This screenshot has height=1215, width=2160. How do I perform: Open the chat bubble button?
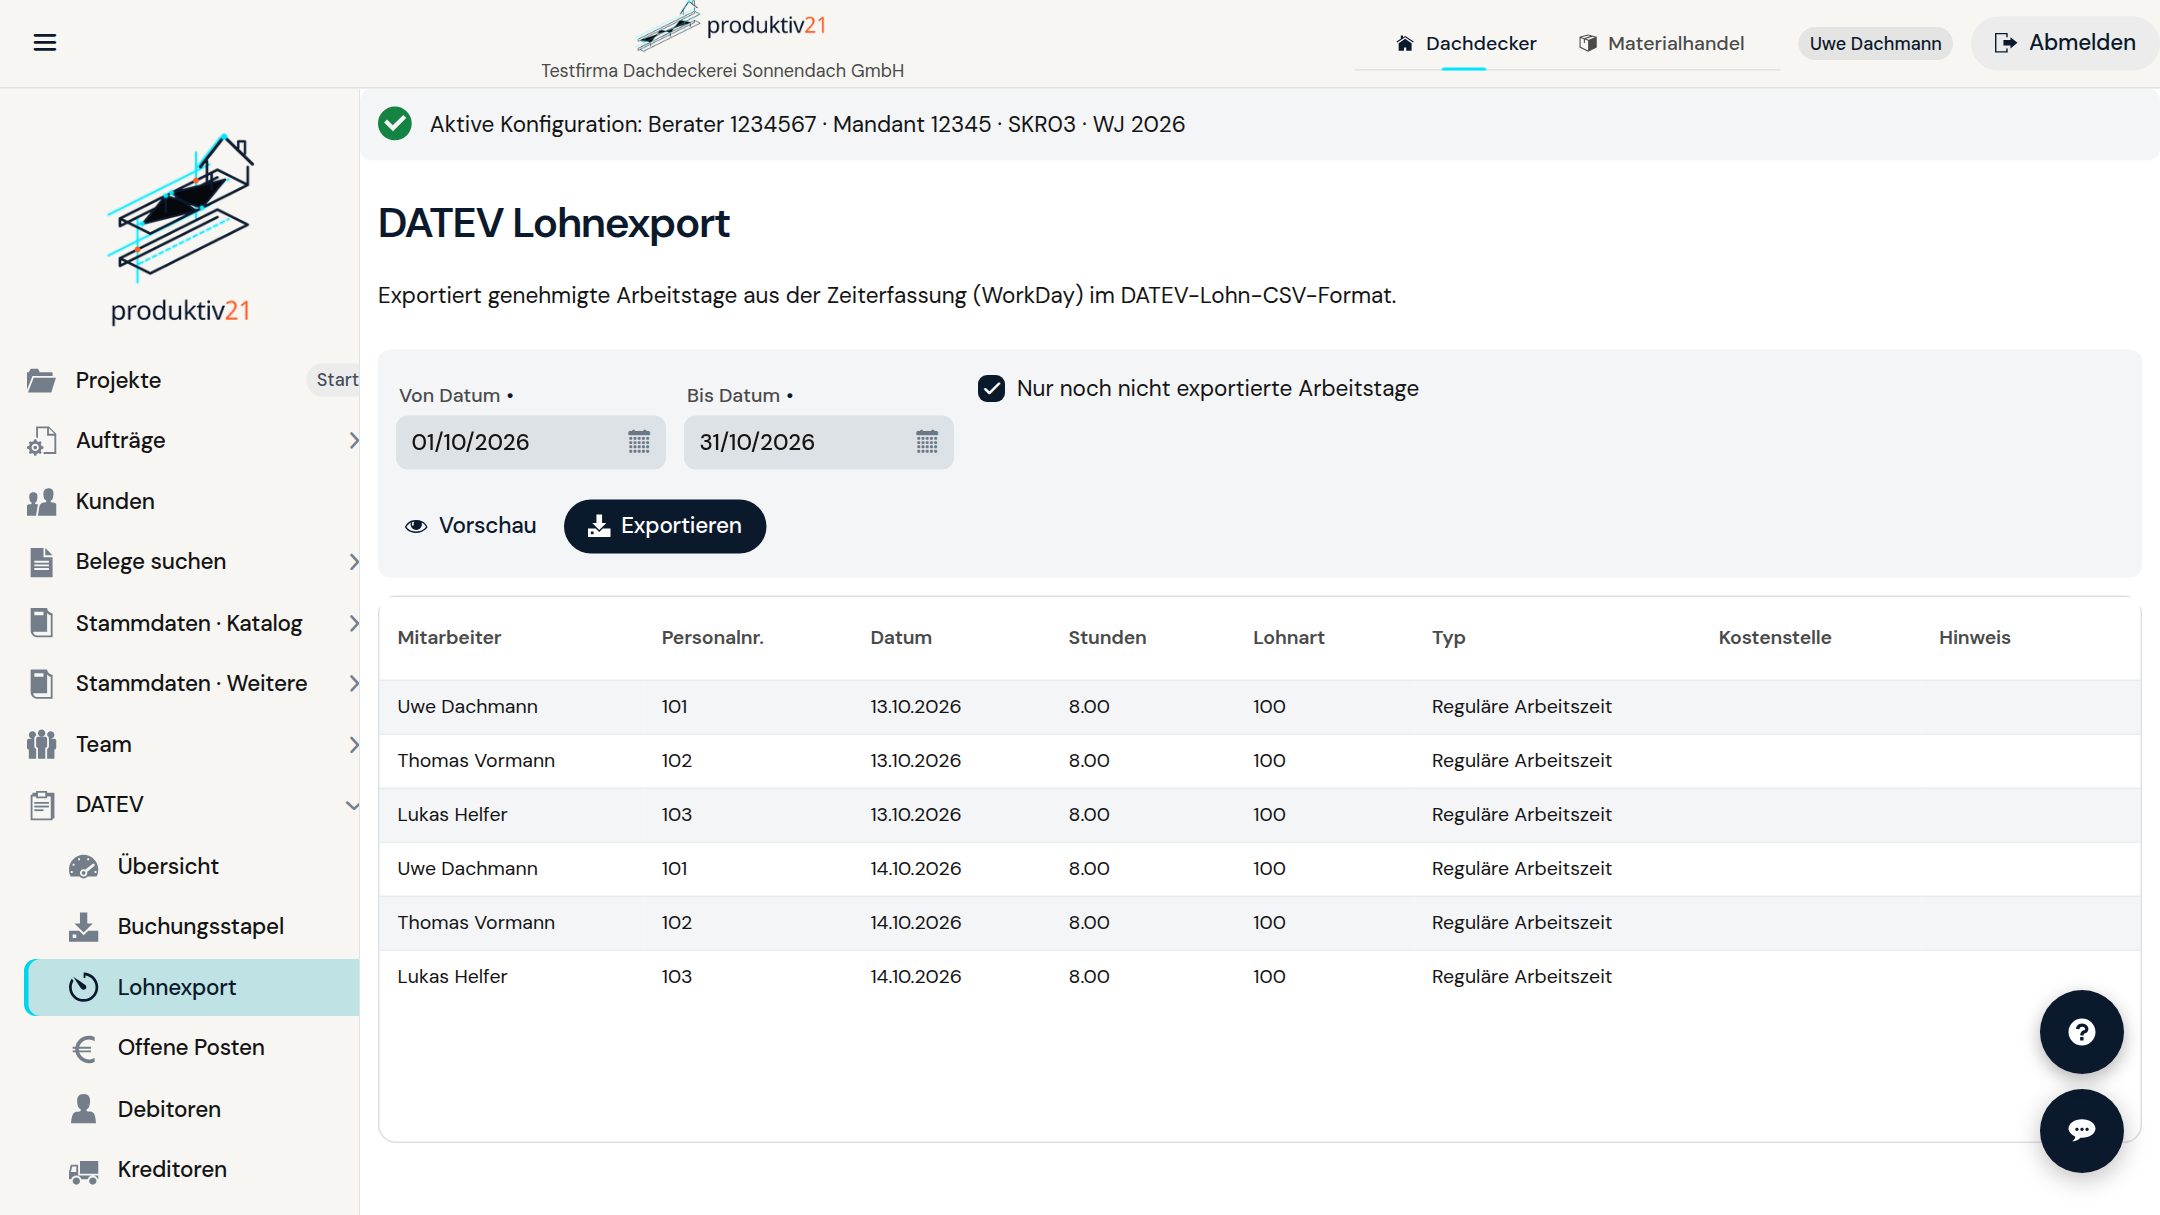point(2081,1130)
